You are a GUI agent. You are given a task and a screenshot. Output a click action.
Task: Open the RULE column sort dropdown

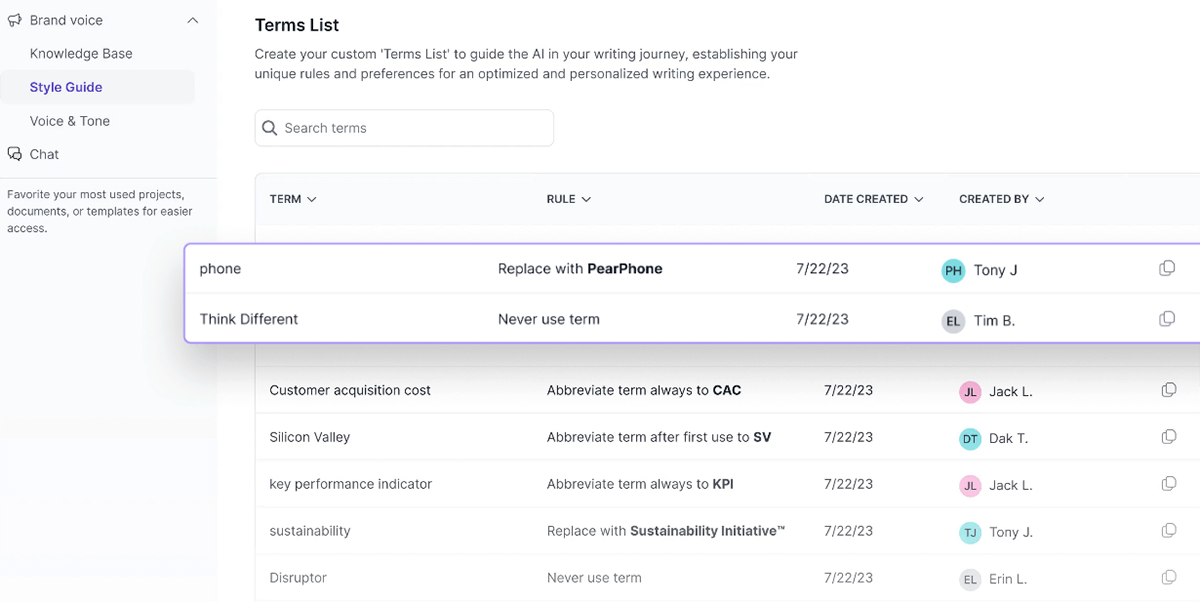click(585, 199)
